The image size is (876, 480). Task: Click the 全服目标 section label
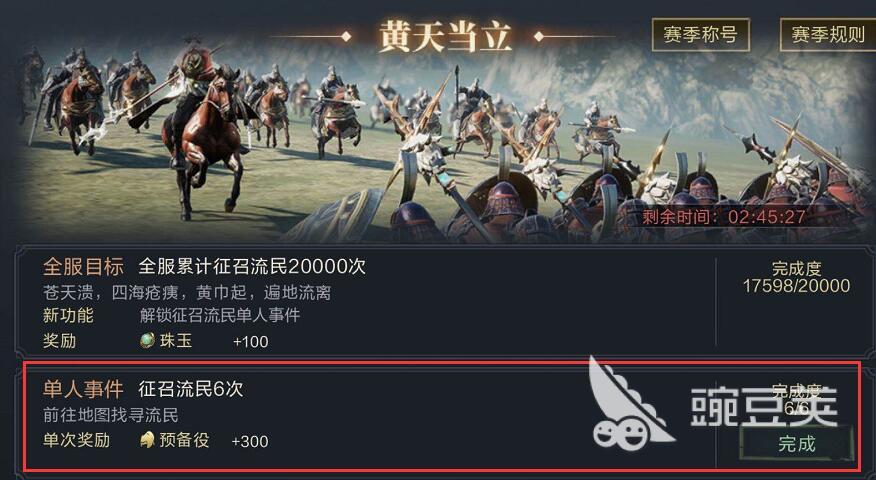click(83, 267)
